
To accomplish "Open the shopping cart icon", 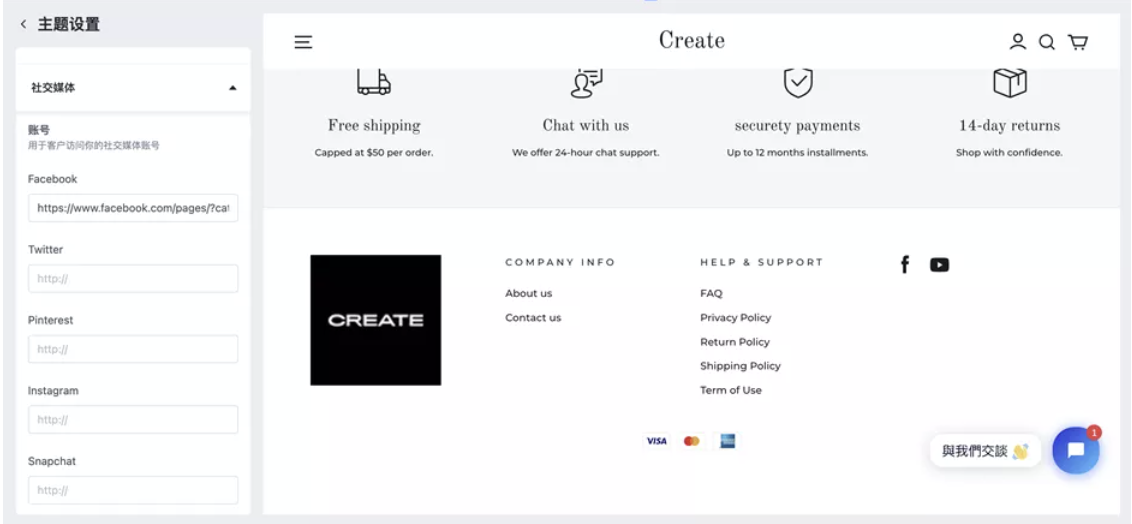I will (x=1077, y=42).
